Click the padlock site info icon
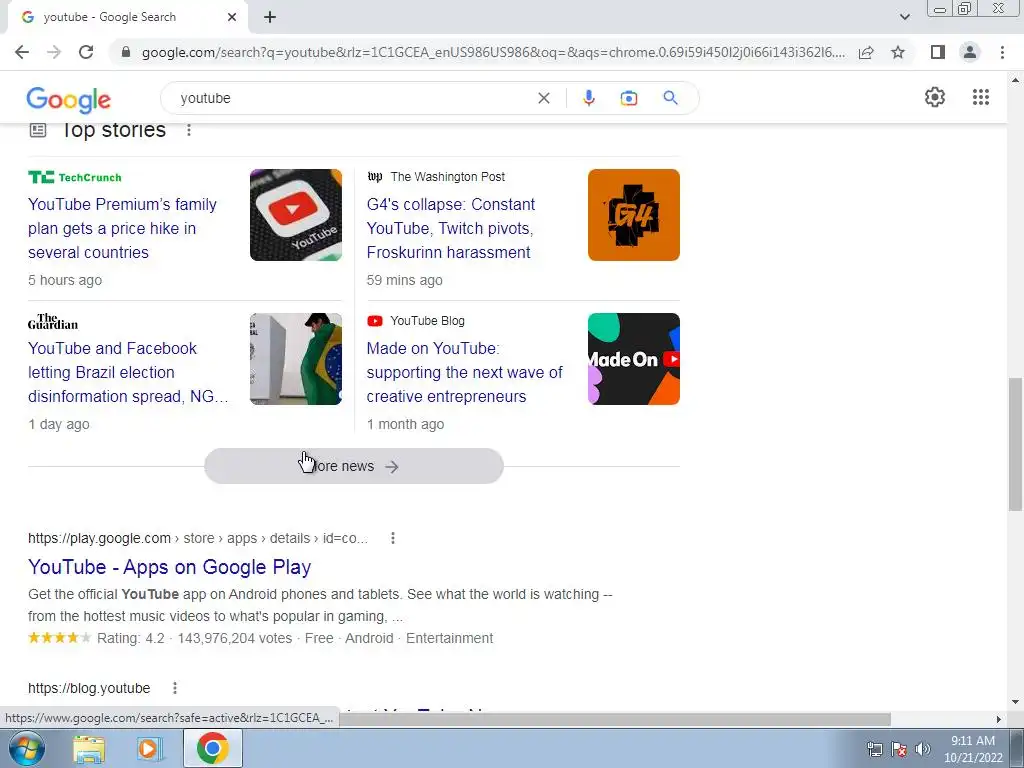 [x=126, y=52]
